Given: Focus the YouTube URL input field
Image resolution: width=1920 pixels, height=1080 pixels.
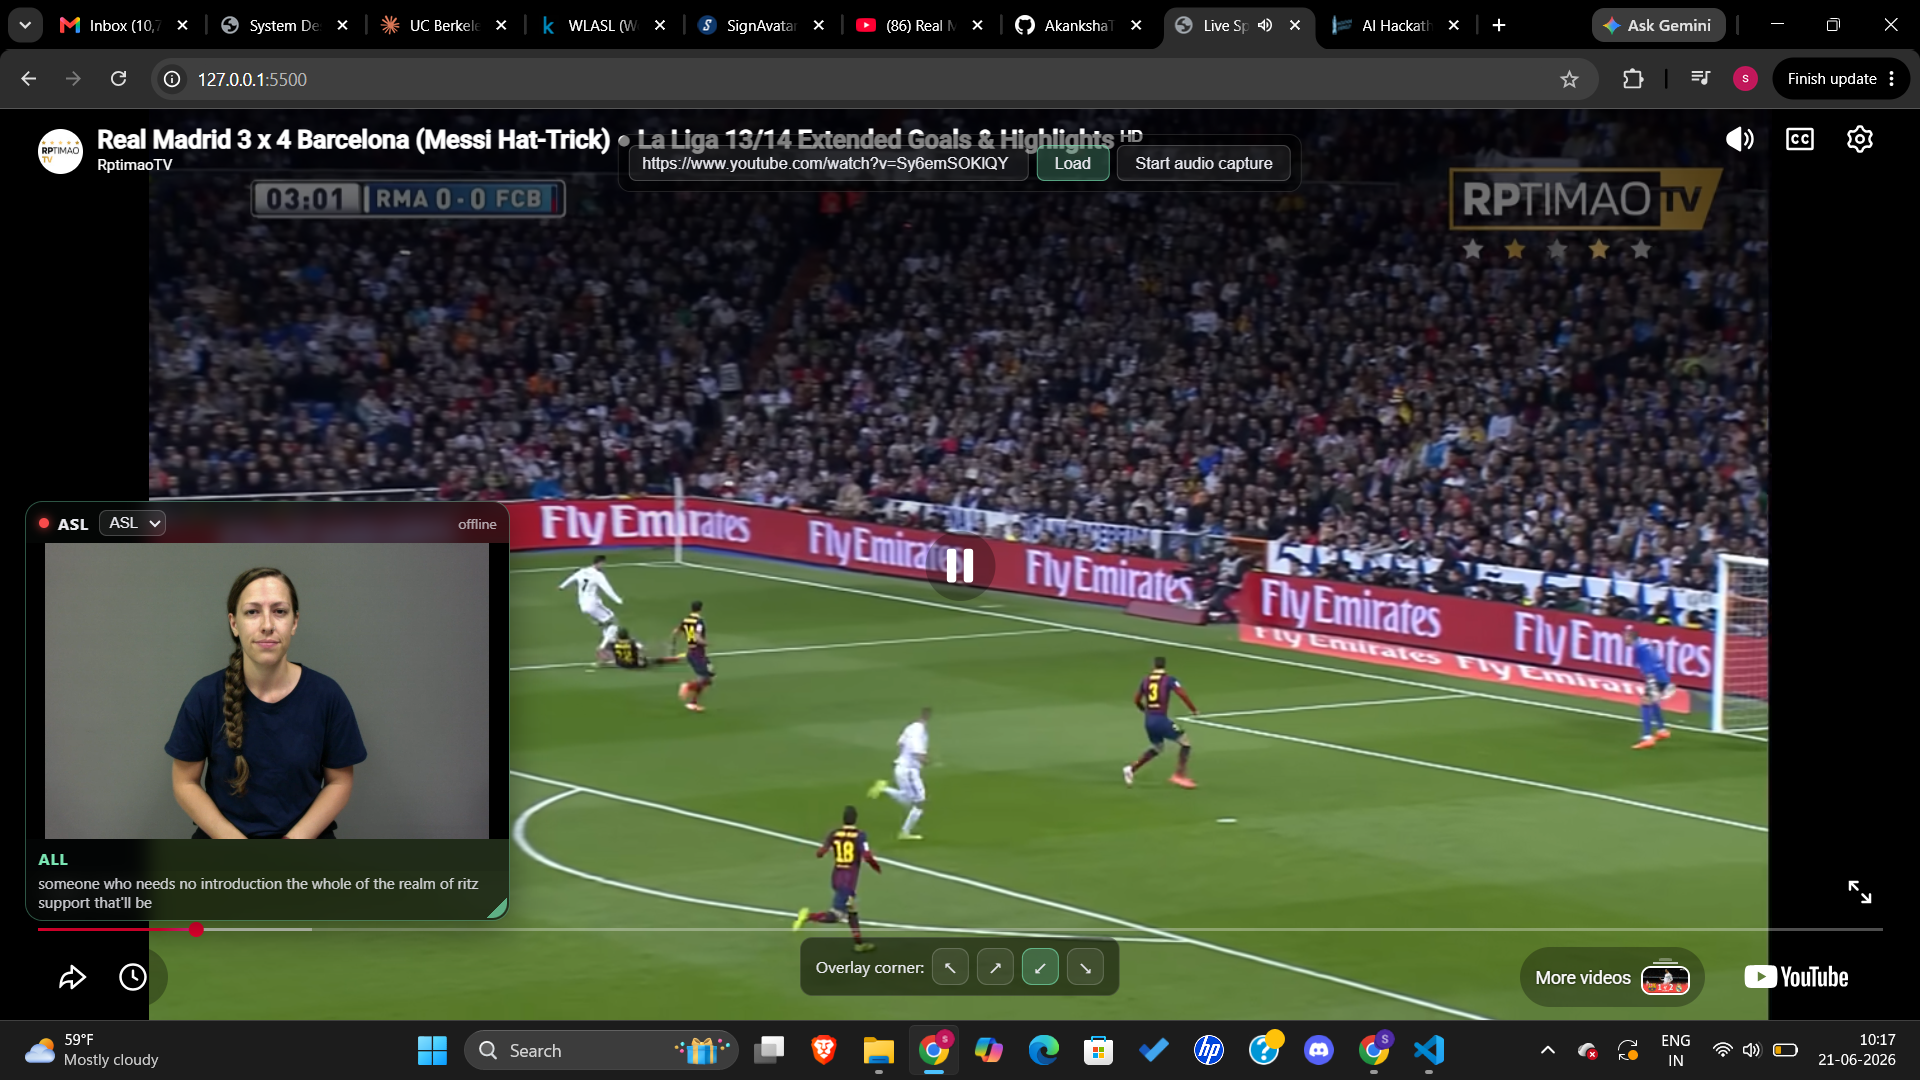Looking at the screenshot, I should click(827, 163).
